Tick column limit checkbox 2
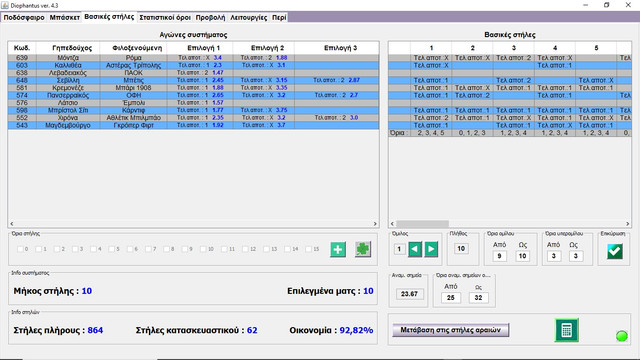 tap(57, 249)
